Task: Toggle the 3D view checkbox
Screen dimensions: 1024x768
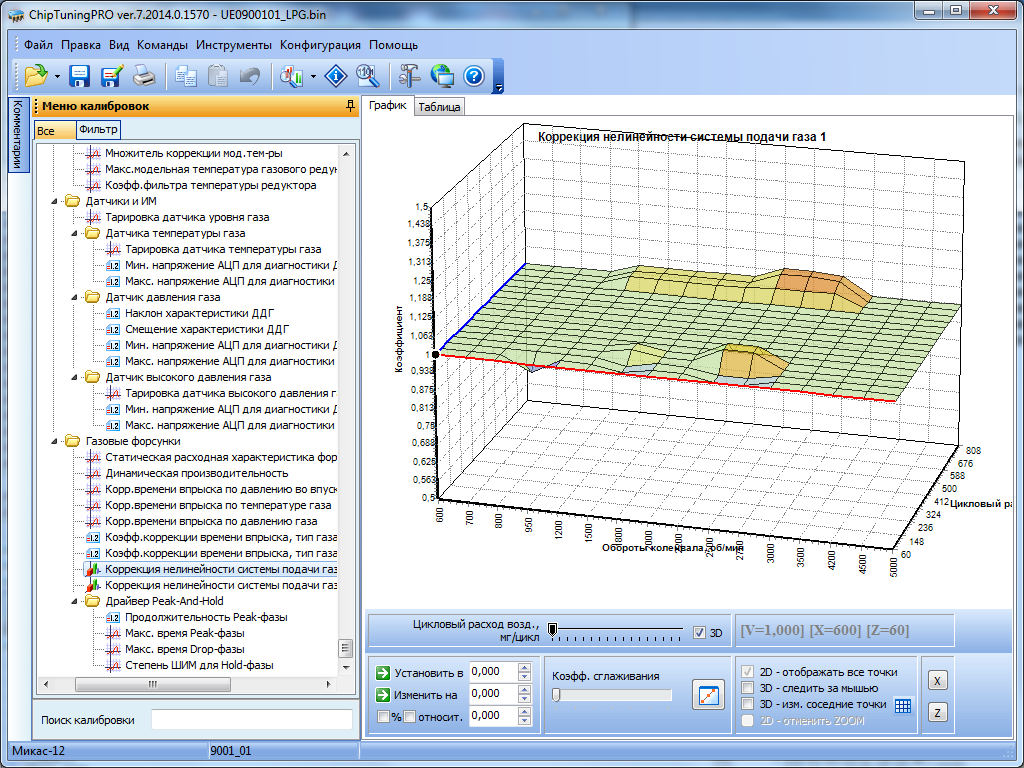Action: click(x=700, y=632)
